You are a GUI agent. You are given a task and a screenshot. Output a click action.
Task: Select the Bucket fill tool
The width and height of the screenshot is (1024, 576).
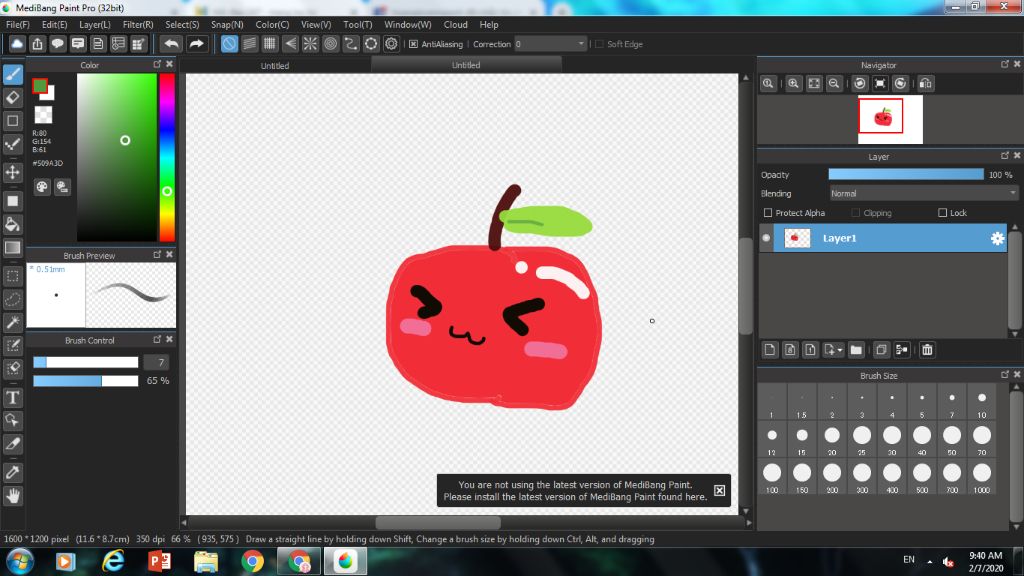tap(12, 225)
